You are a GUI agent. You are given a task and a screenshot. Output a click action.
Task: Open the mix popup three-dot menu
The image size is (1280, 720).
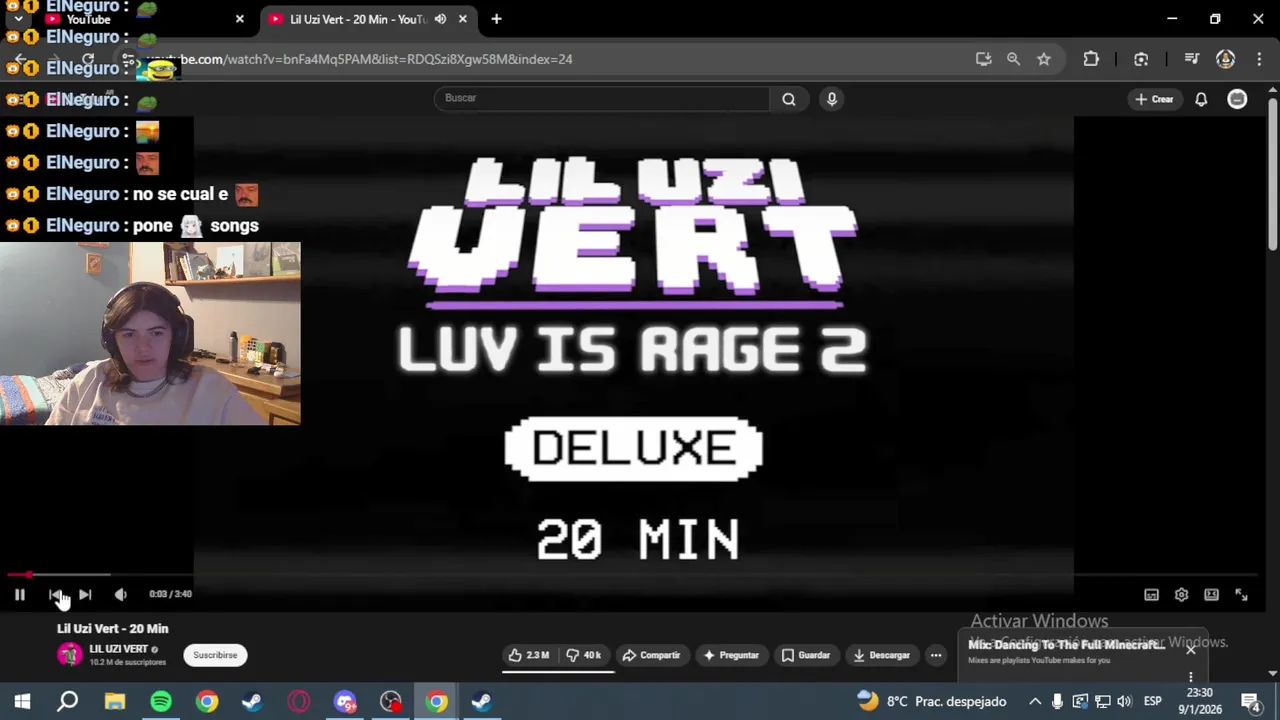click(1191, 677)
